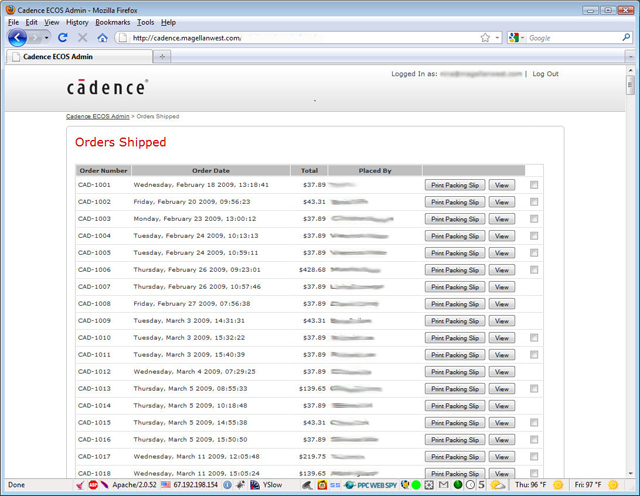Click the Log Out link
Screen dimensions: 640x496
[545, 74]
